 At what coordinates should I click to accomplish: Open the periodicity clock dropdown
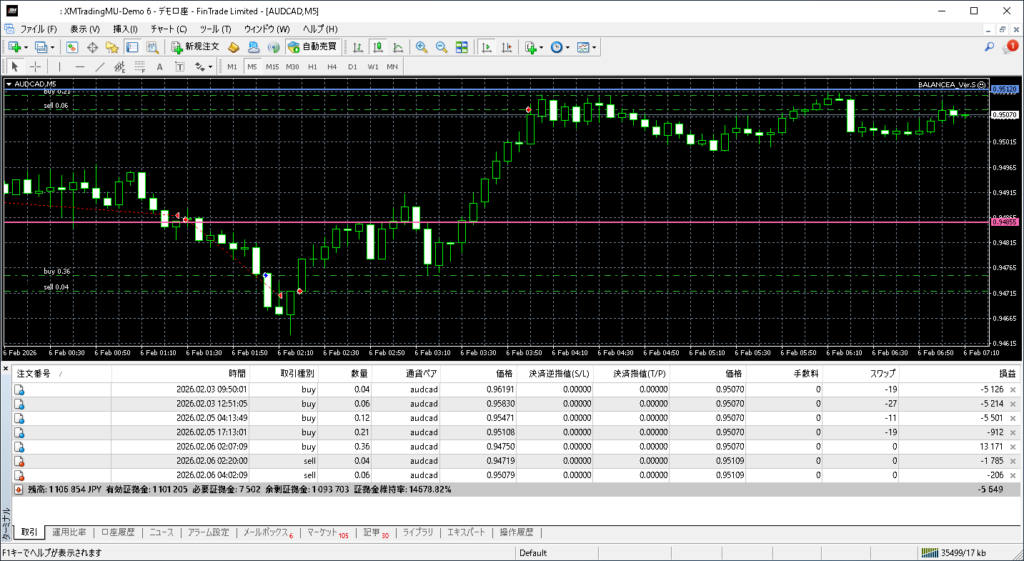point(567,47)
